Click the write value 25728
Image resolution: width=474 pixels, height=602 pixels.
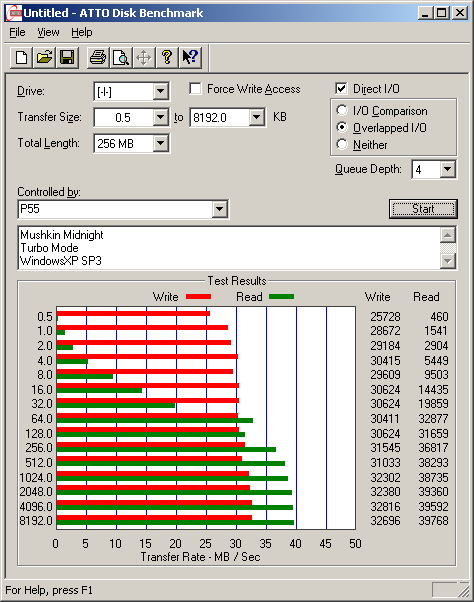click(385, 317)
